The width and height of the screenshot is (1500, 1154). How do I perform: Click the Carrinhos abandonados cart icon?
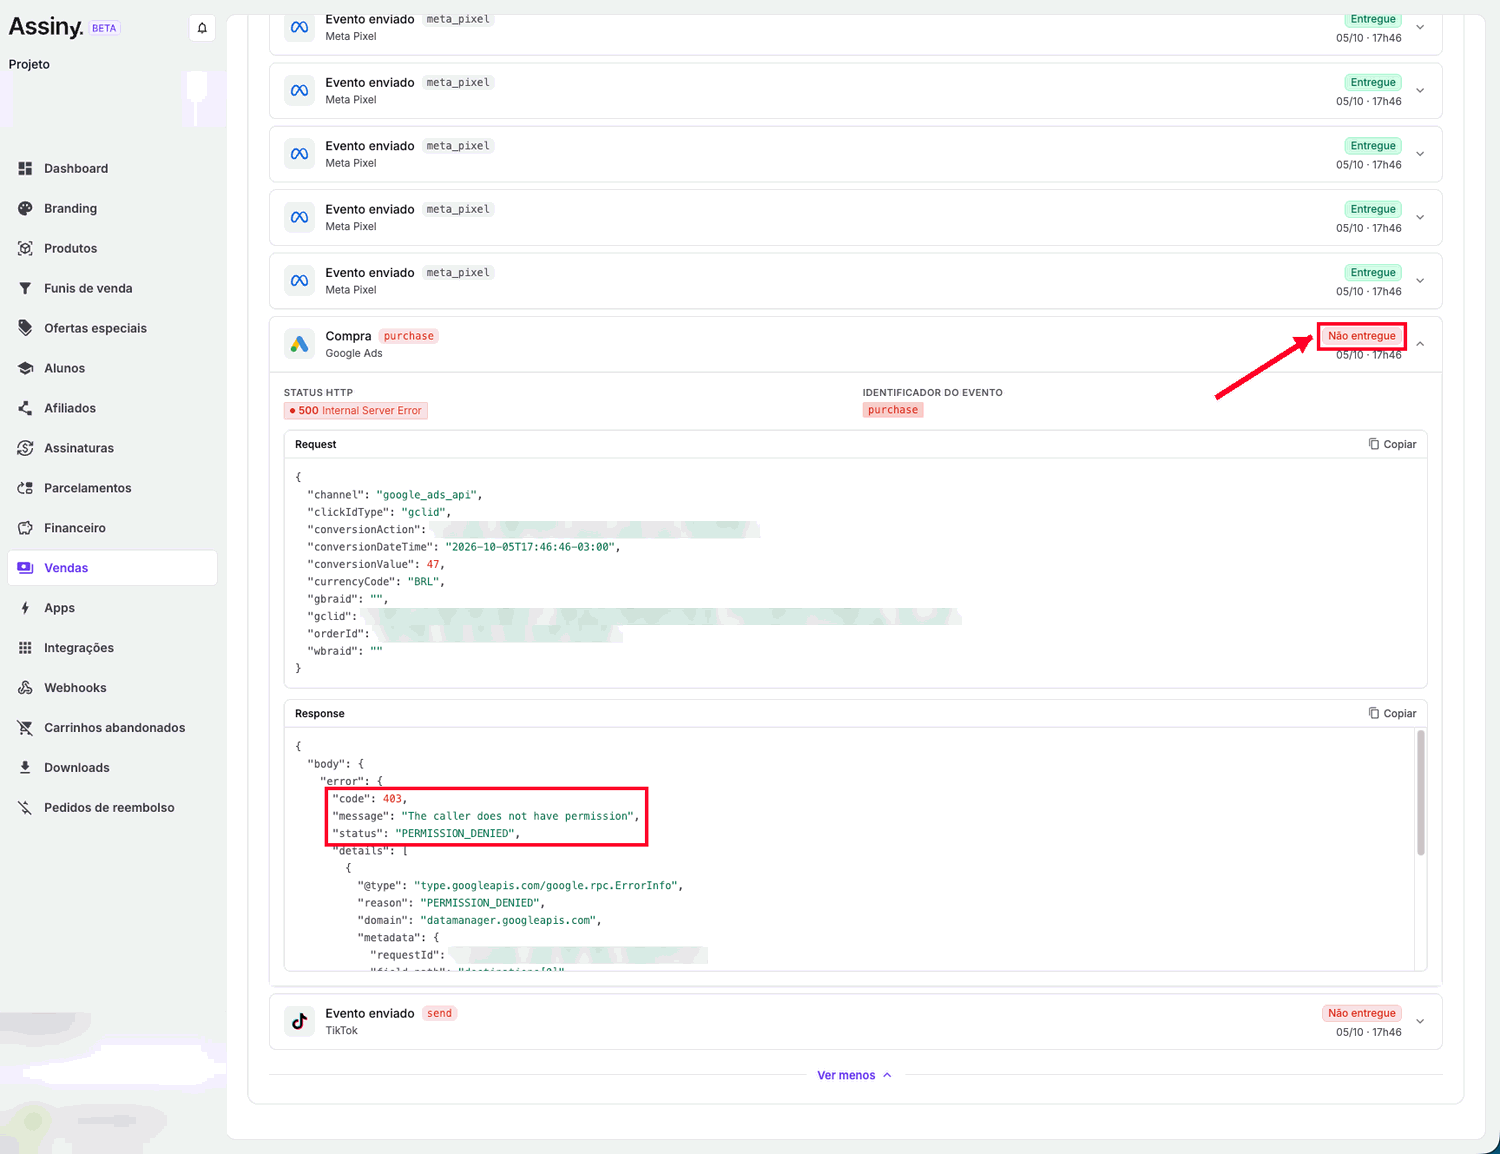(25, 728)
